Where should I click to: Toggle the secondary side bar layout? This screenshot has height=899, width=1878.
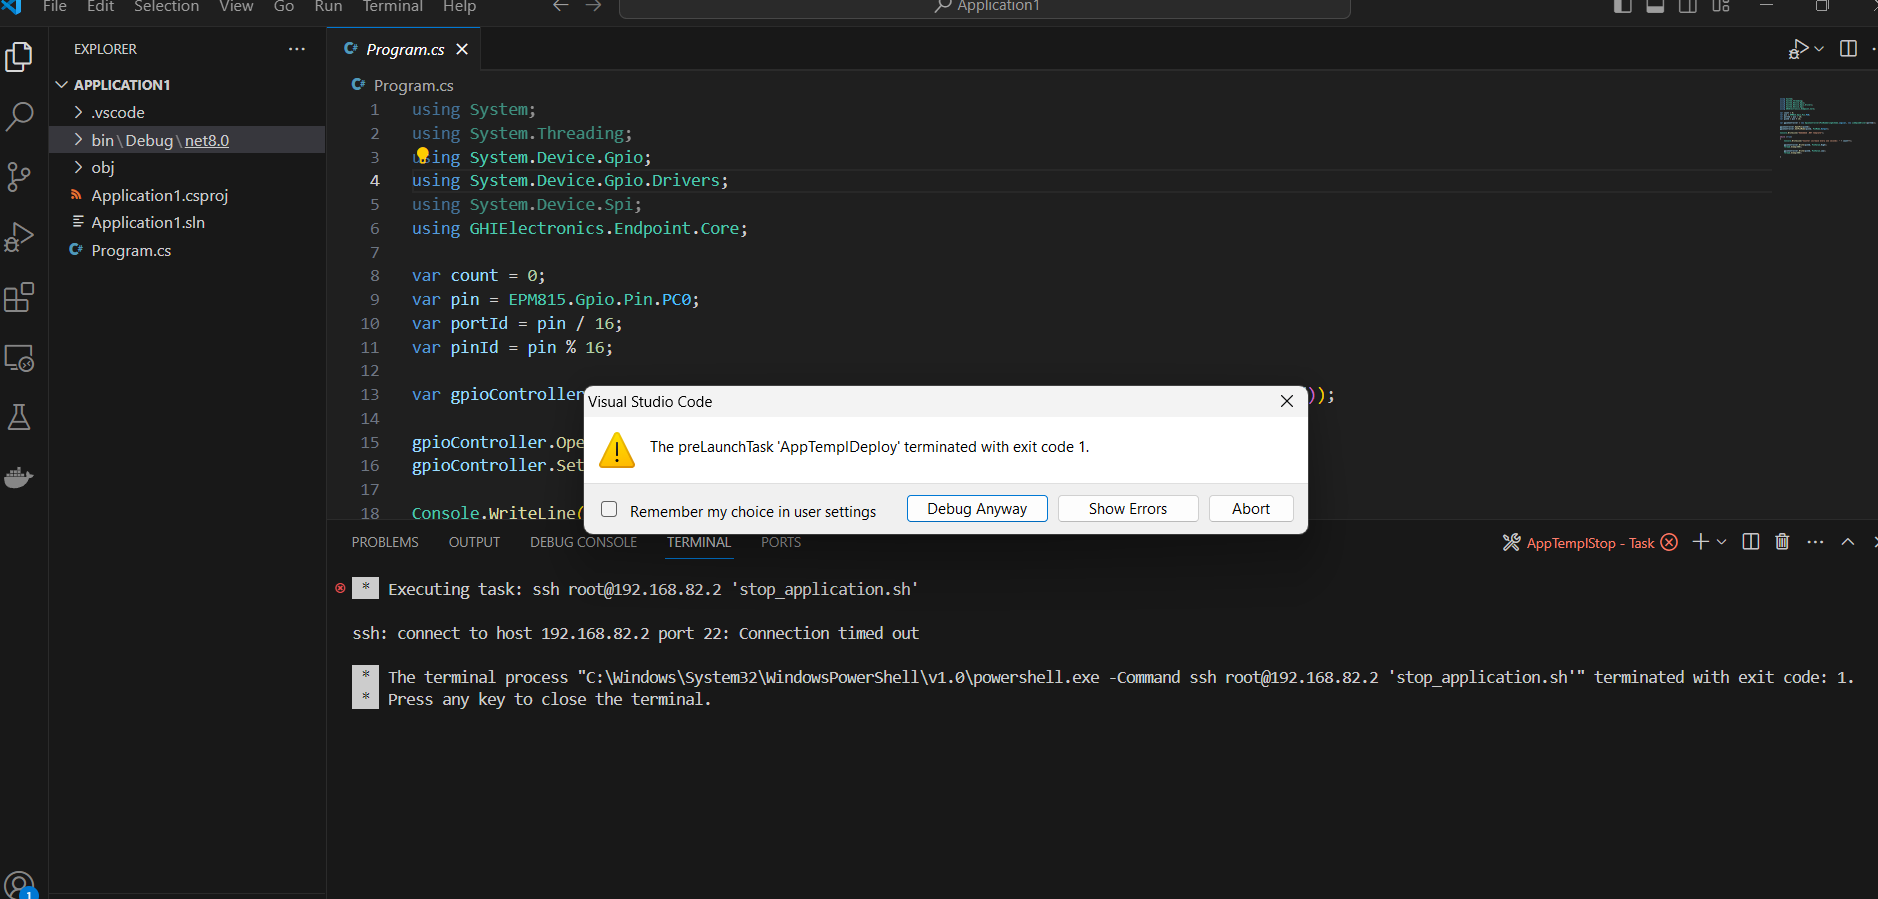point(1688,6)
